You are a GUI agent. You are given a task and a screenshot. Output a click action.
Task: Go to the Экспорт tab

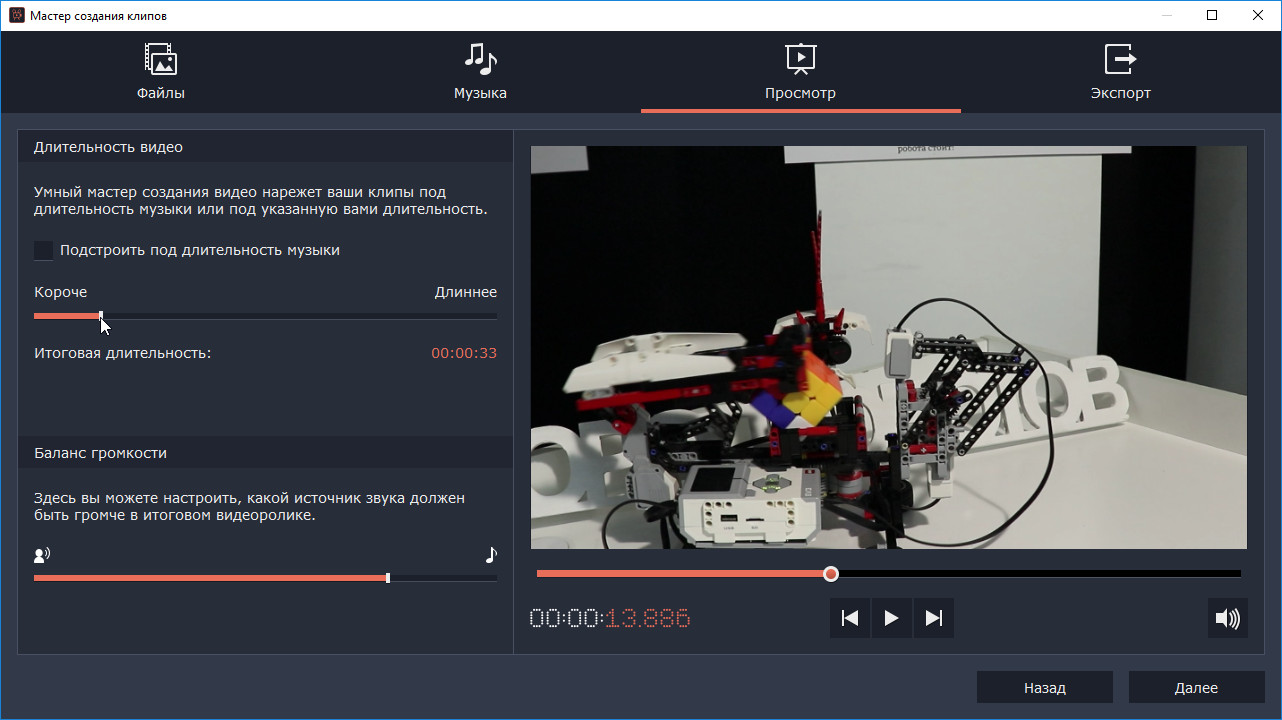click(1120, 93)
